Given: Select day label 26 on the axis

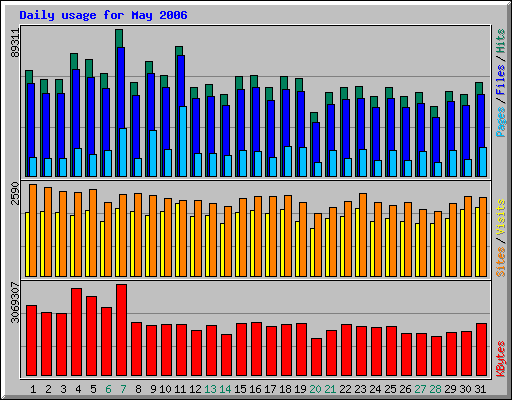Looking at the screenshot, I should click(405, 389).
